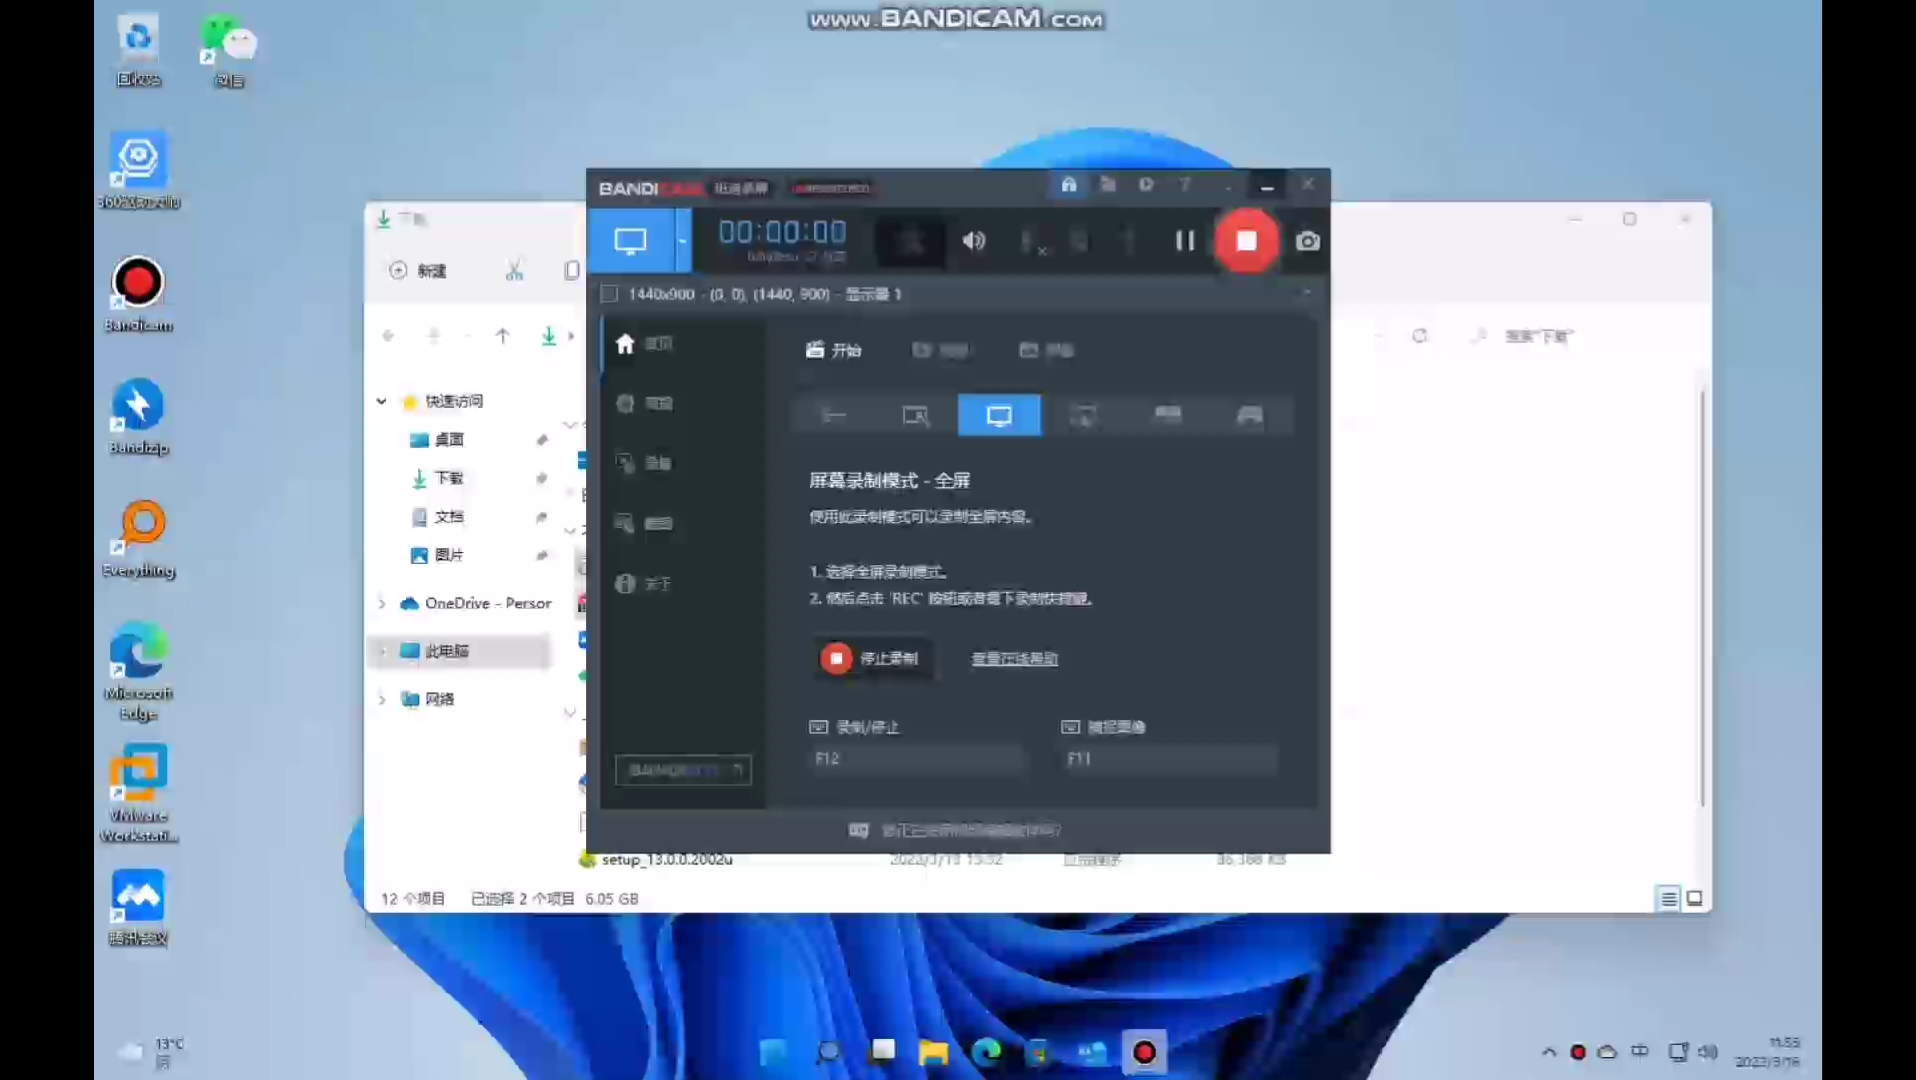Refresh the File Explorer folder view
The width and height of the screenshot is (1916, 1080).
click(1419, 336)
